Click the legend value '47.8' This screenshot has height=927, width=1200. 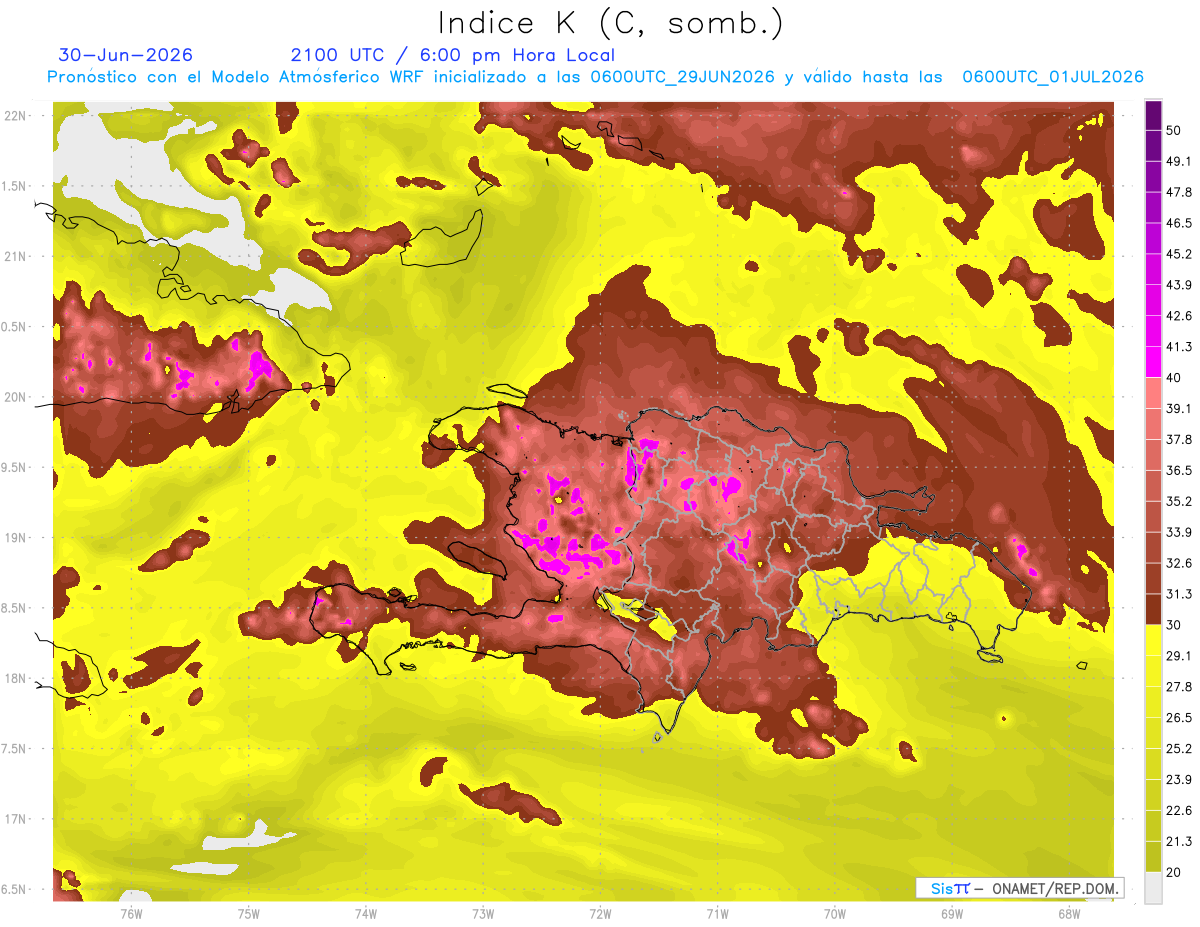[x=1179, y=192]
